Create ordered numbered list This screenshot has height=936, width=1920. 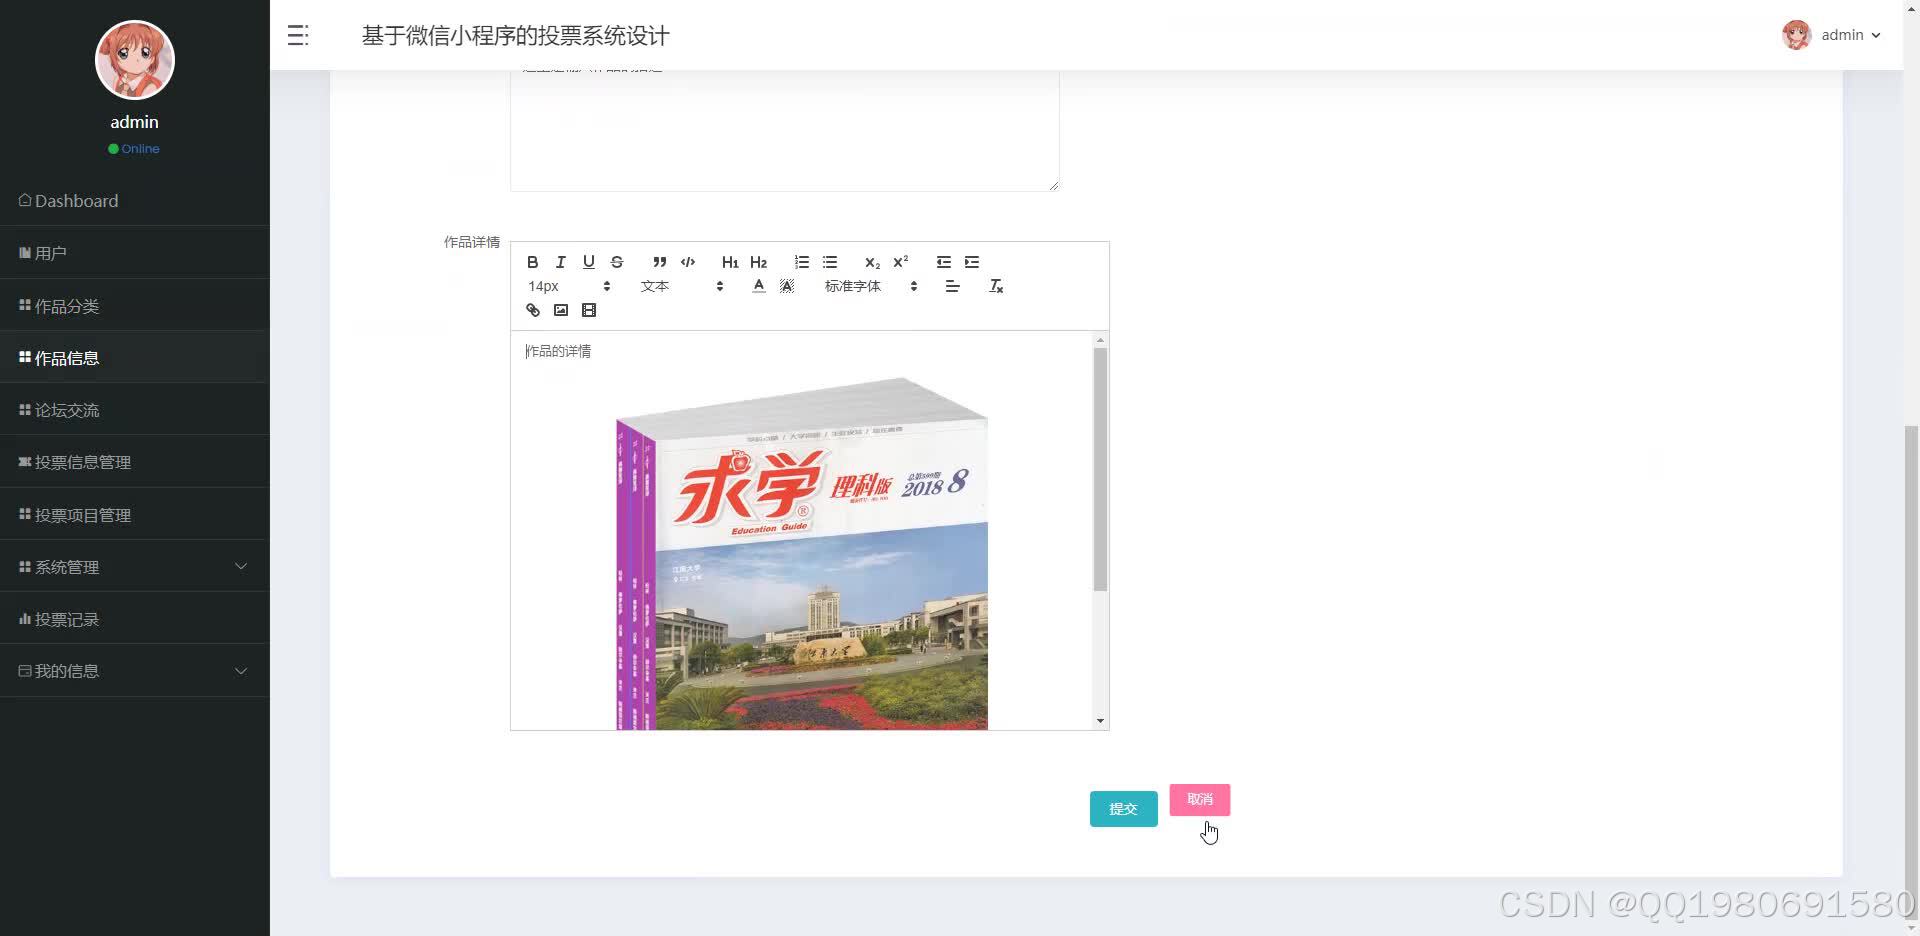(x=802, y=262)
